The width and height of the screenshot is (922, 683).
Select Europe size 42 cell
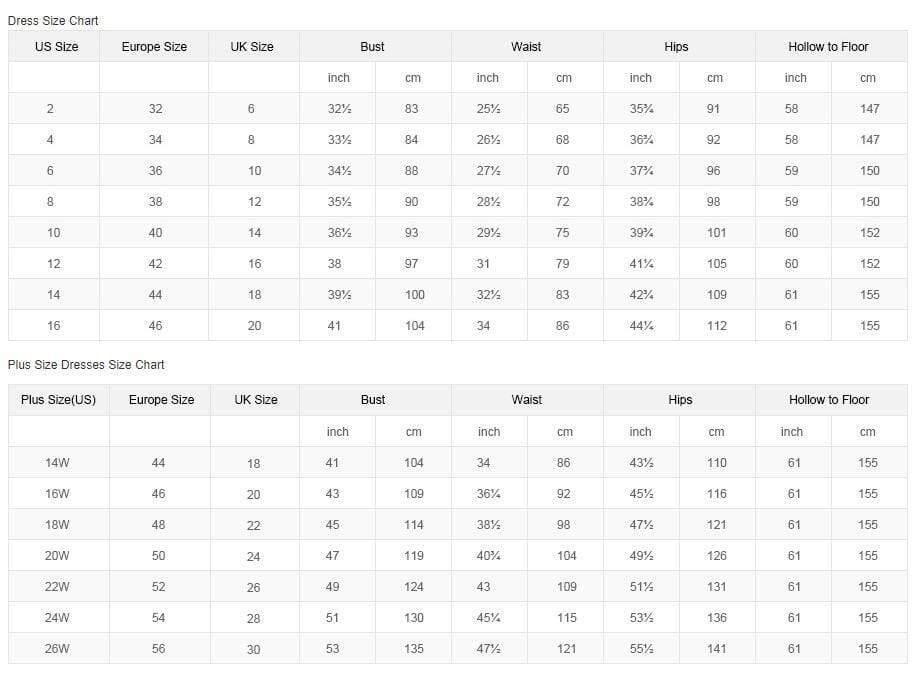[x=155, y=264]
